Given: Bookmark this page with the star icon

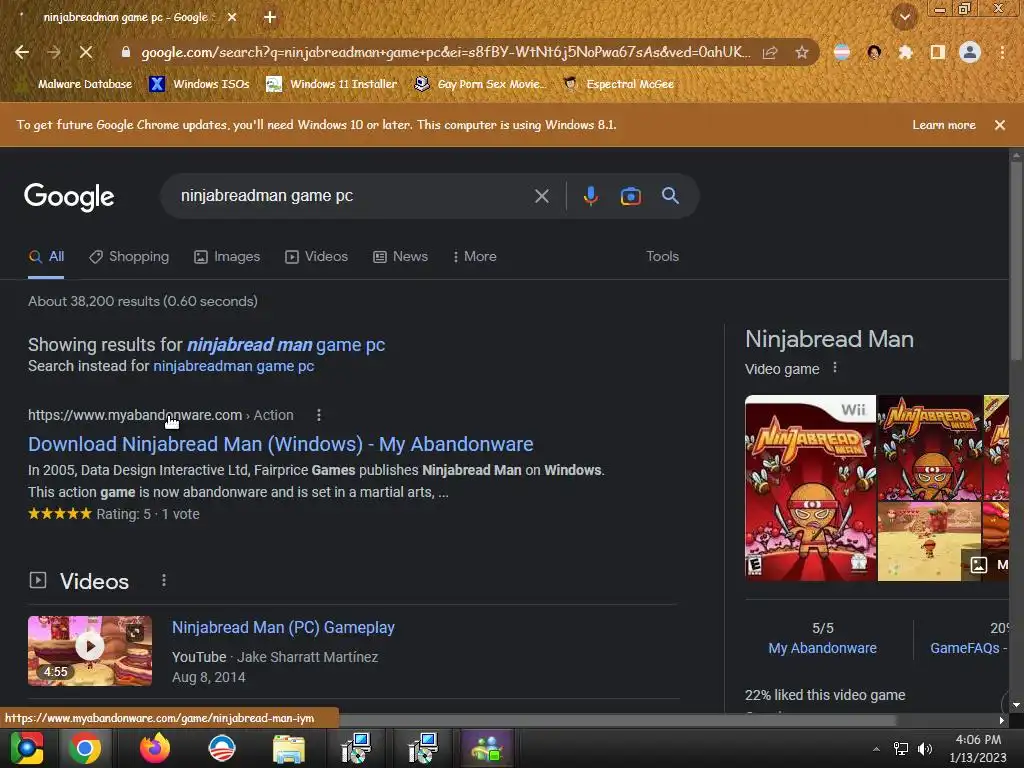Looking at the screenshot, I should click(x=802, y=52).
